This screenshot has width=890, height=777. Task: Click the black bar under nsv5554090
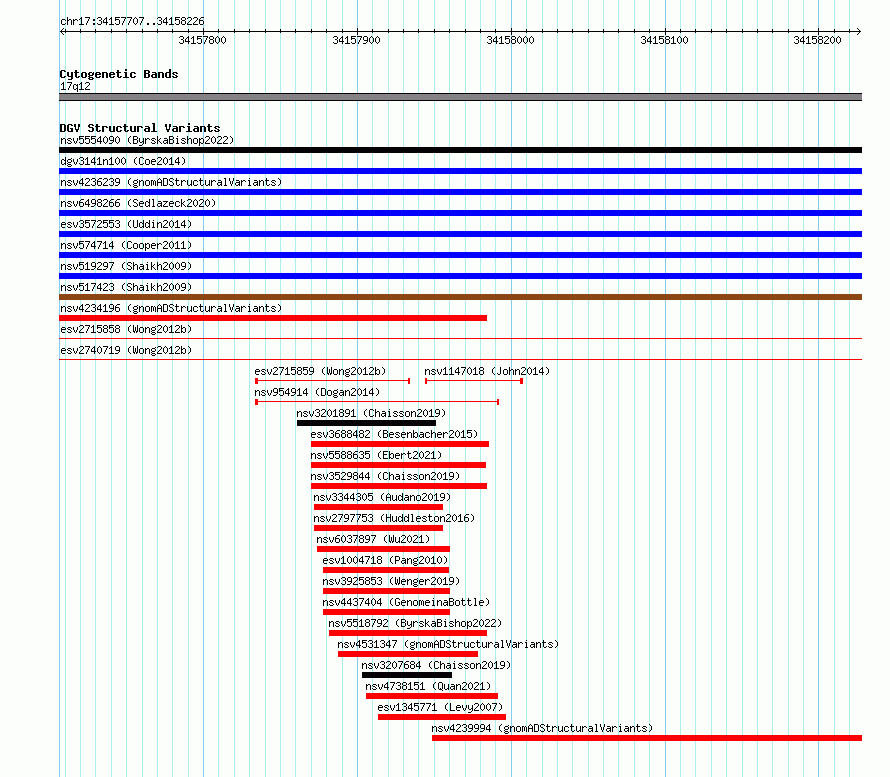click(460, 150)
